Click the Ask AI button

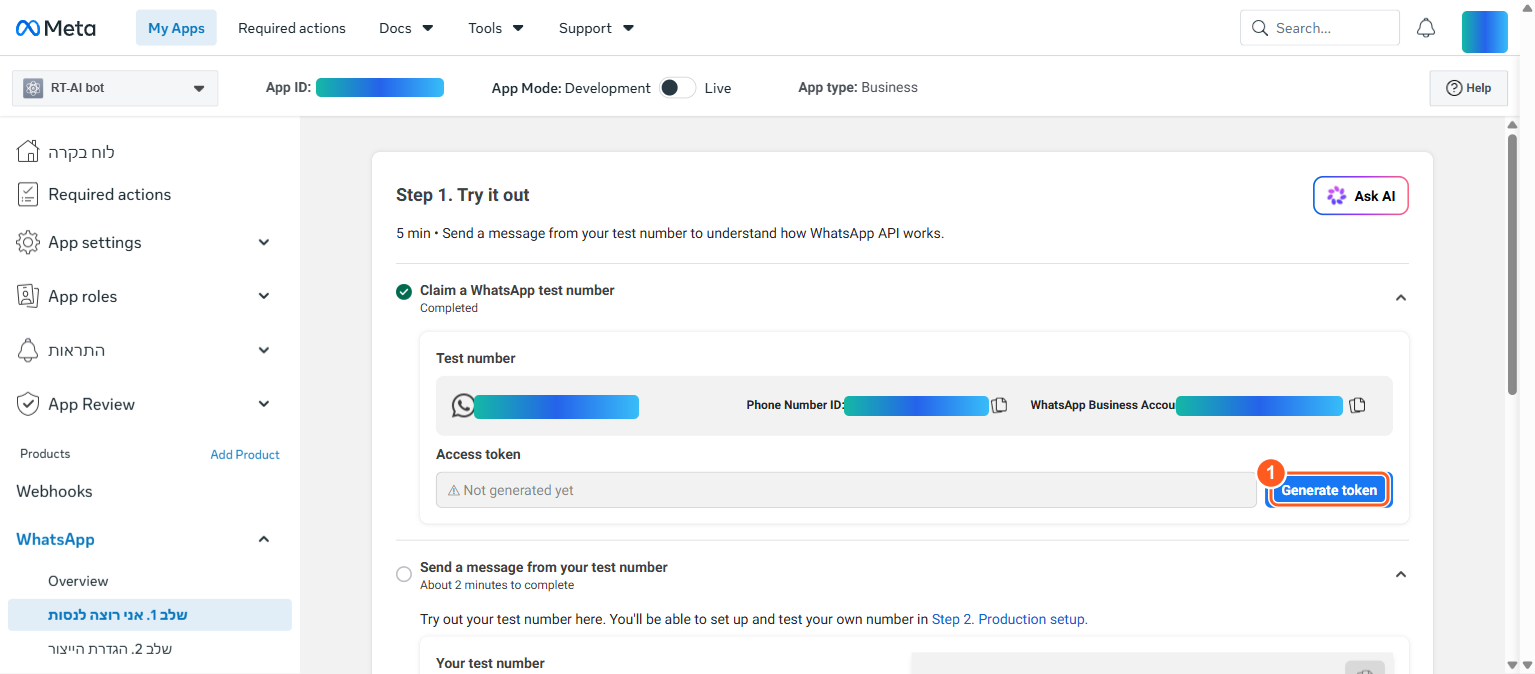point(1360,196)
